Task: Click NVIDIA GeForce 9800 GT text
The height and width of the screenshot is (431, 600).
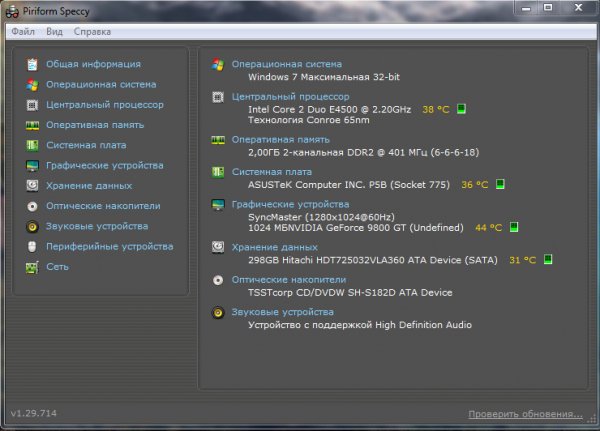Action: pos(356,228)
